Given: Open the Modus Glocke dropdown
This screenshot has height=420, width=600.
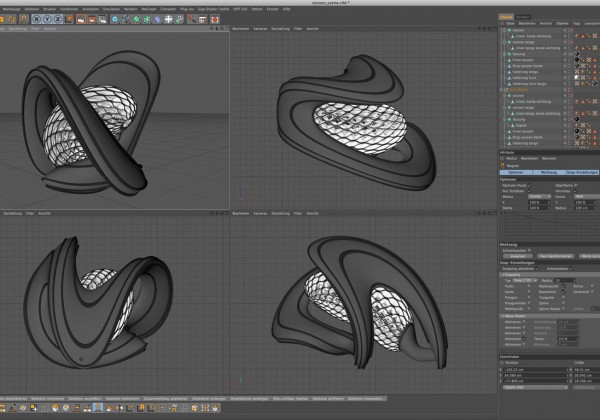Looking at the screenshot, I should (539, 197).
